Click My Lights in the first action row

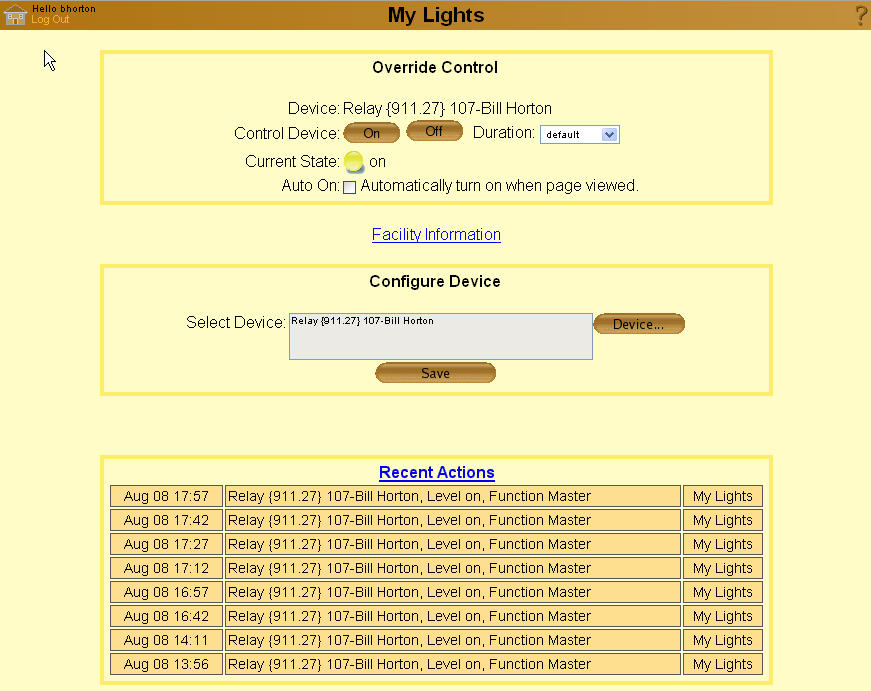point(722,496)
